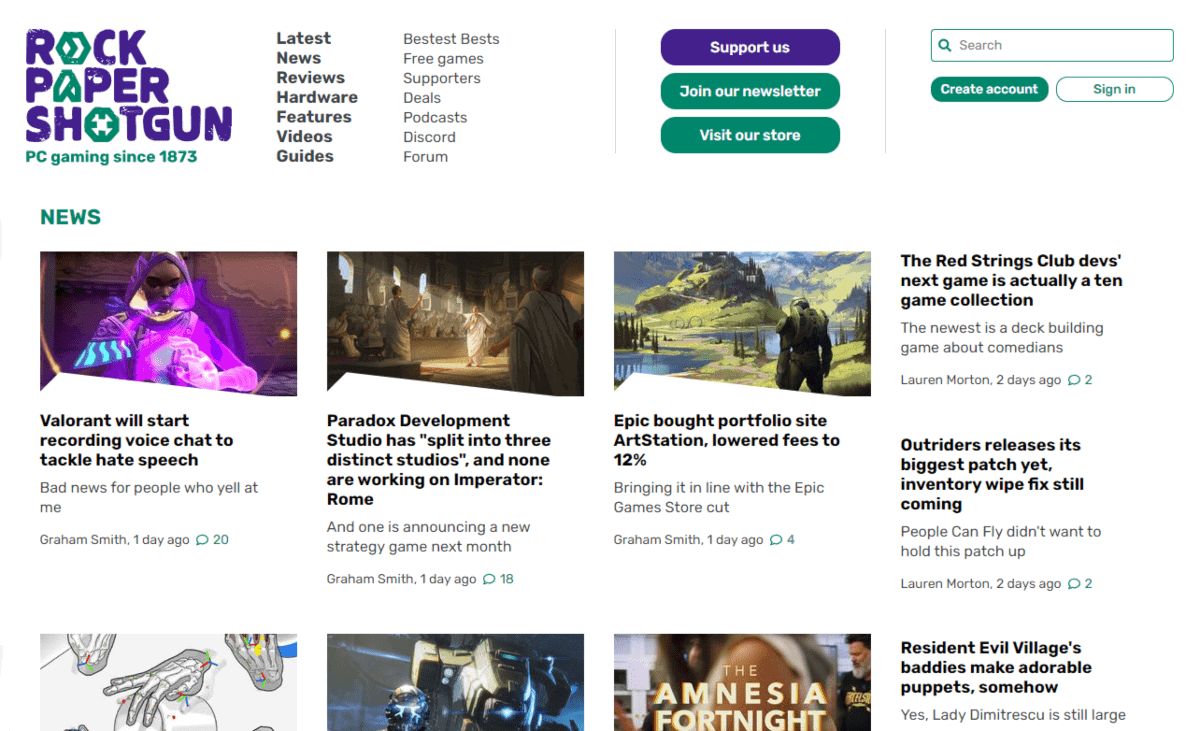The width and height of the screenshot is (1200, 731).
Task: Click Visit our store
Action: click(x=750, y=135)
